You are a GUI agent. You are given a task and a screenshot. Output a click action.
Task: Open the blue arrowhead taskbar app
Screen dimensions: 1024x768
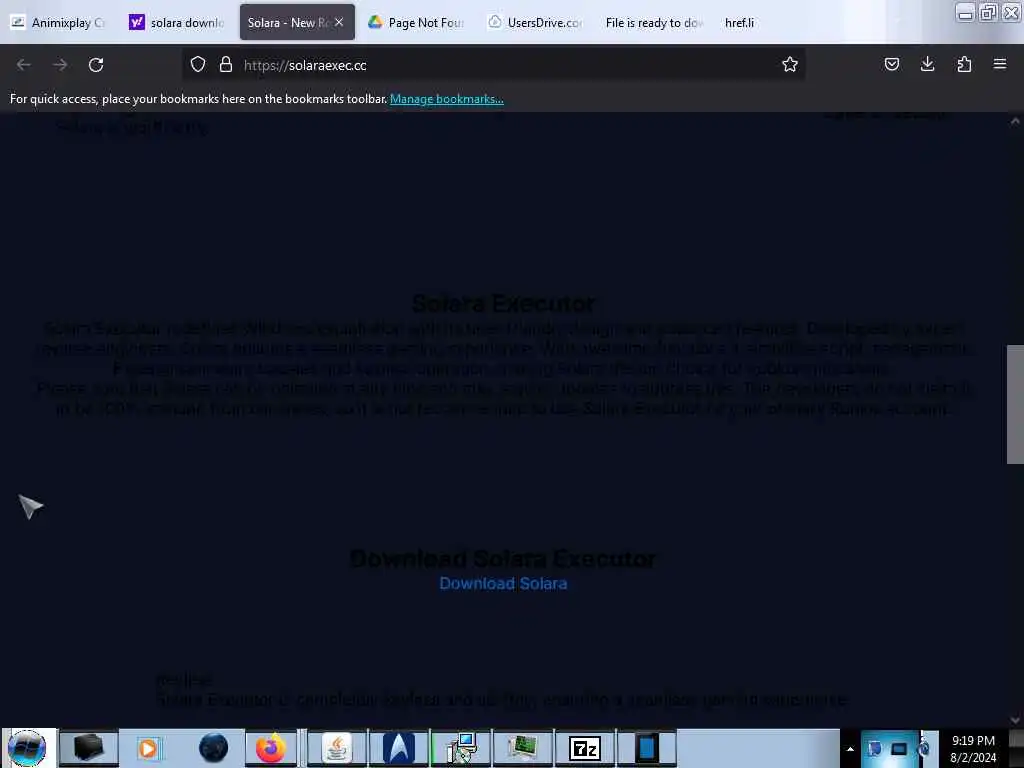click(398, 748)
